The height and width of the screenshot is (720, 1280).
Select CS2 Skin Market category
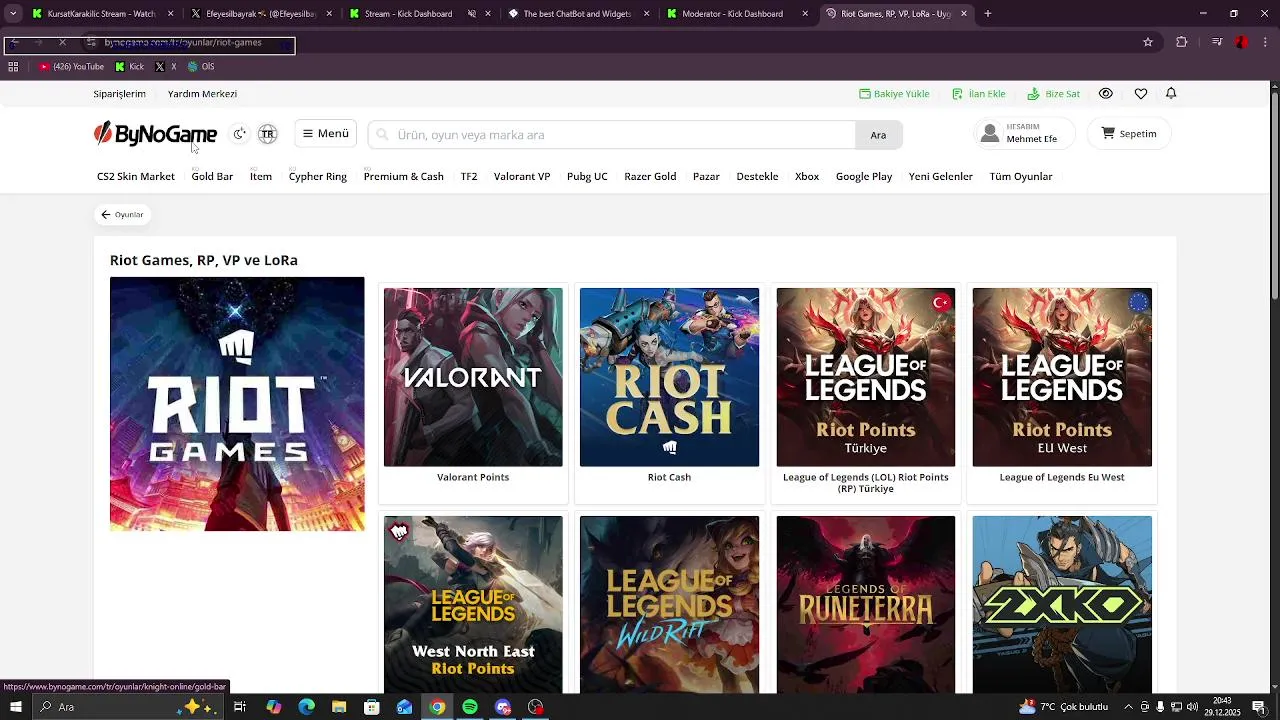[x=136, y=177]
